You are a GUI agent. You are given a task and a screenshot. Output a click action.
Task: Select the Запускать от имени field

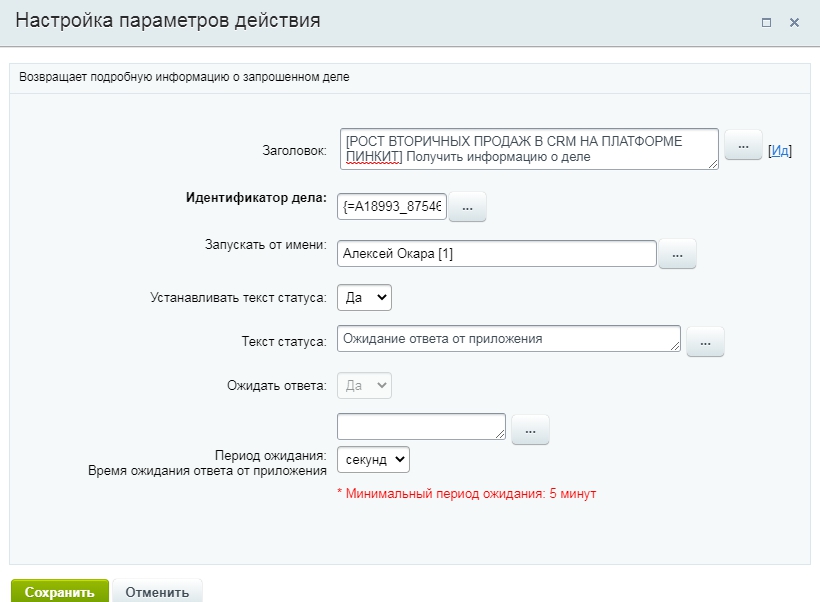point(496,254)
